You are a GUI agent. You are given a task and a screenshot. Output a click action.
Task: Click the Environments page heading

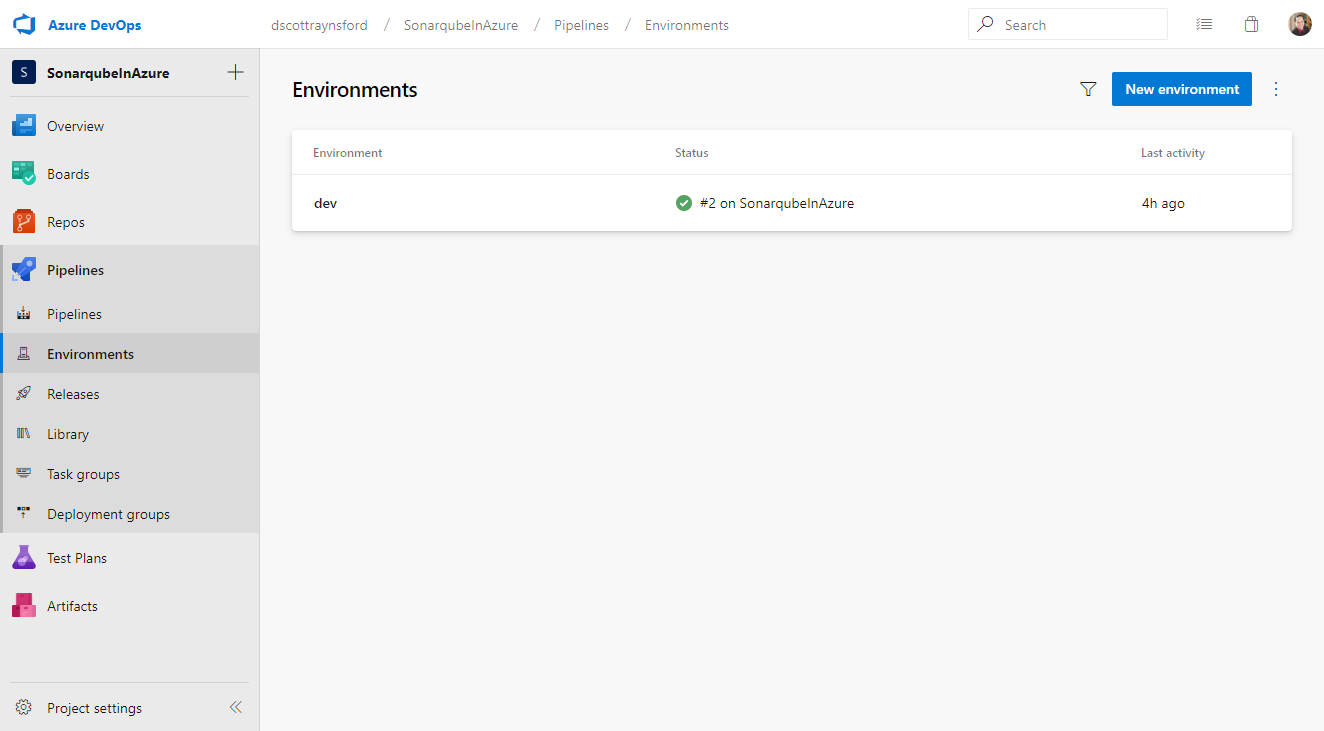(x=355, y=90)
